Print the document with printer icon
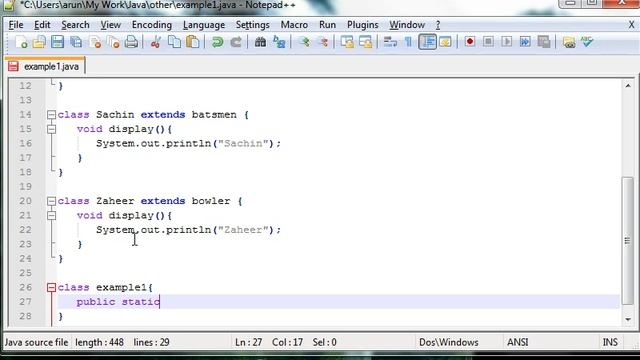Screen dimensions: 640x360 131,42
